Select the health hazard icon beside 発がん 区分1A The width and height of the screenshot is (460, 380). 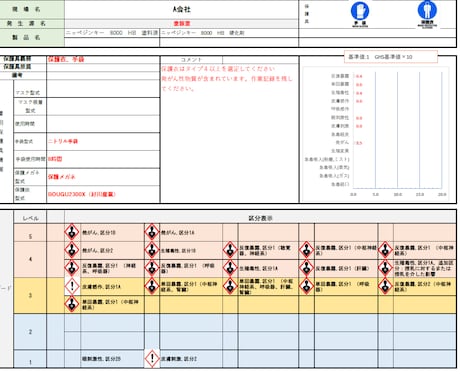point(152,232)
